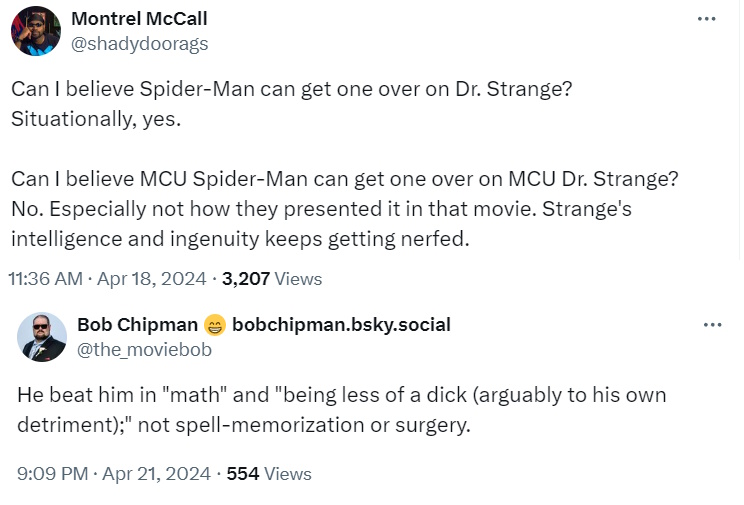
Task: Click the reply line starting "He beat him in"
Action: click(342, 395)
